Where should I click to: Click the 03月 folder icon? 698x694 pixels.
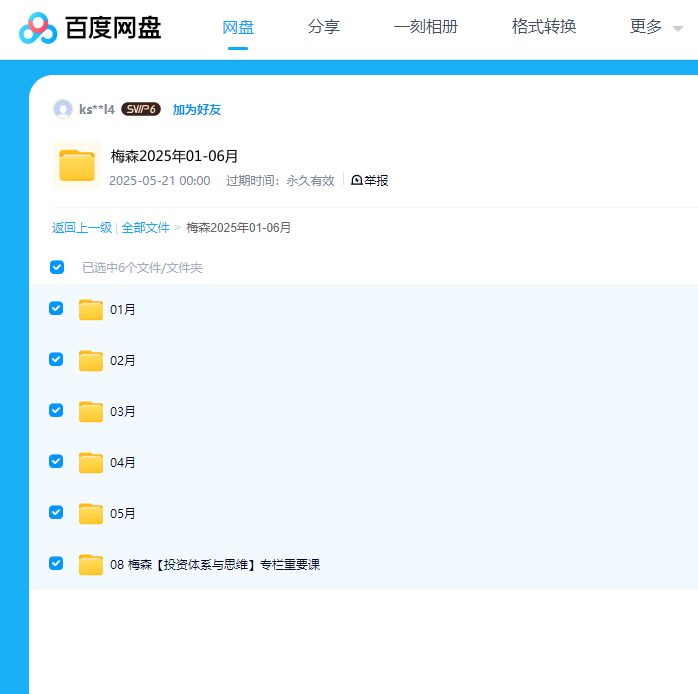point(91,411)
